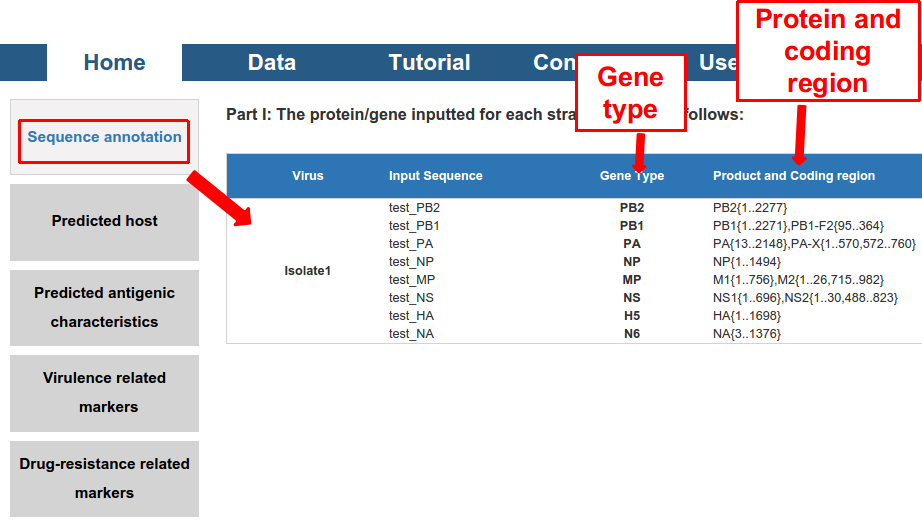Click the H5 gene type value
The height and width of the screenshot is (523, 922).
coord(631,316)
